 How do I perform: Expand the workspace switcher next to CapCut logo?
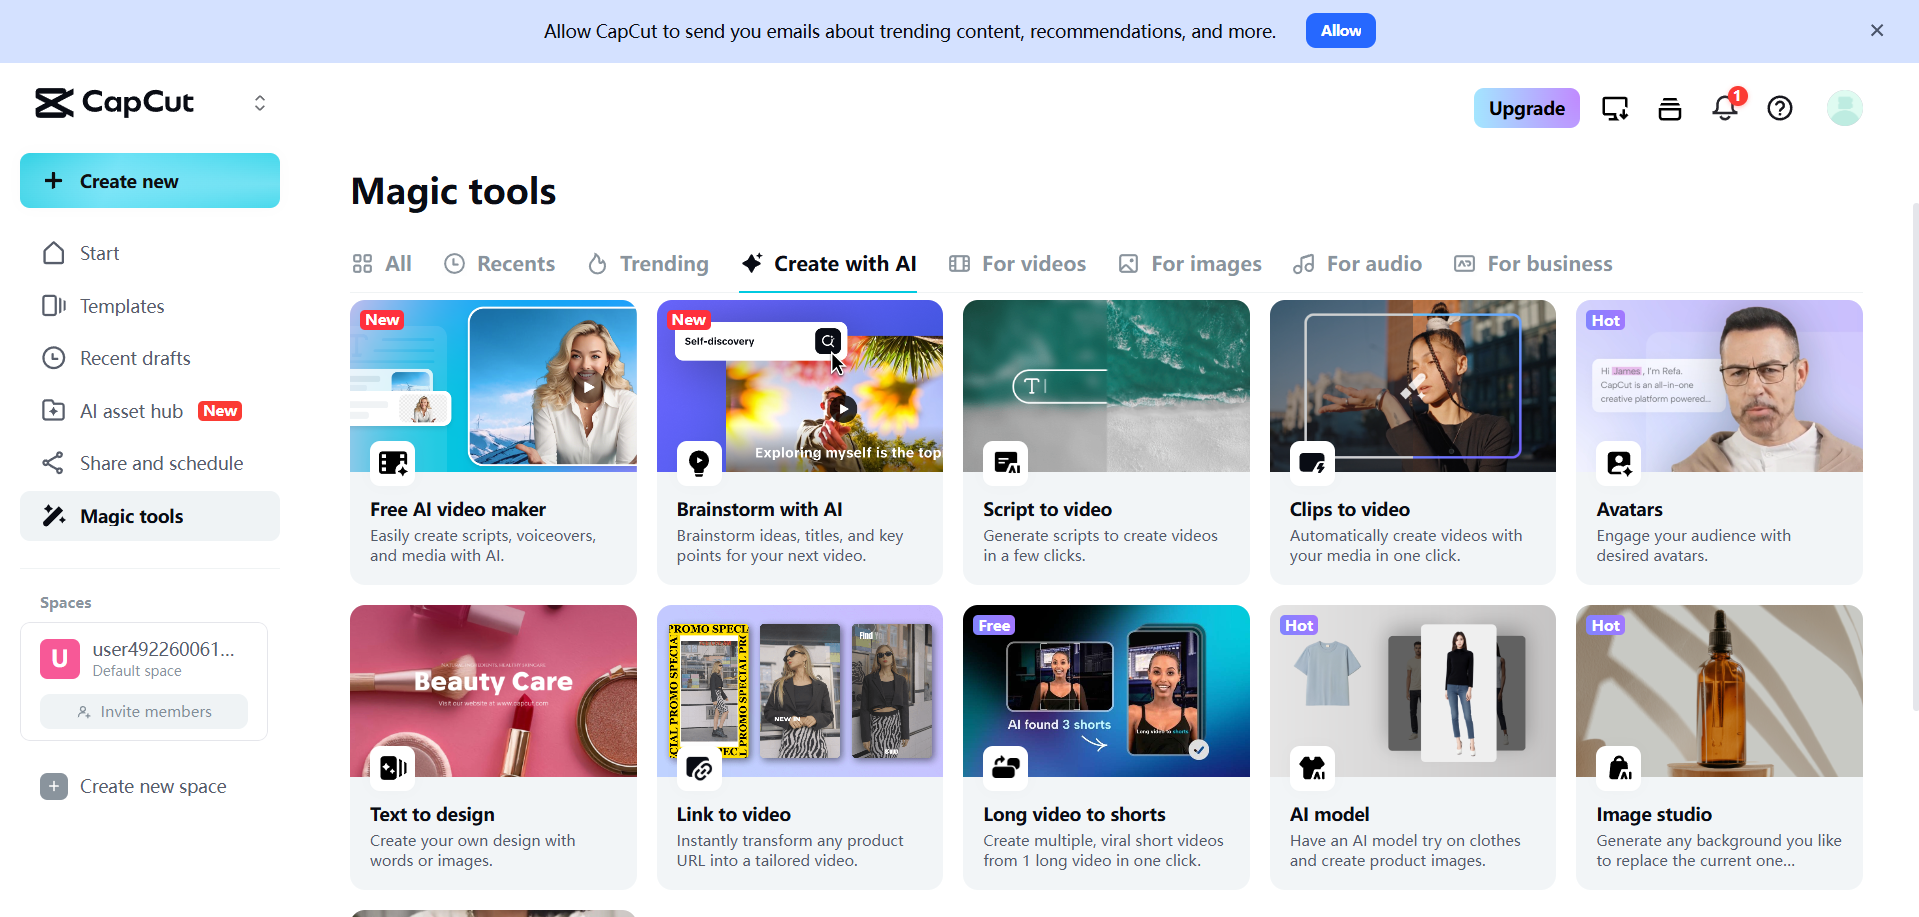pos(259,102)
